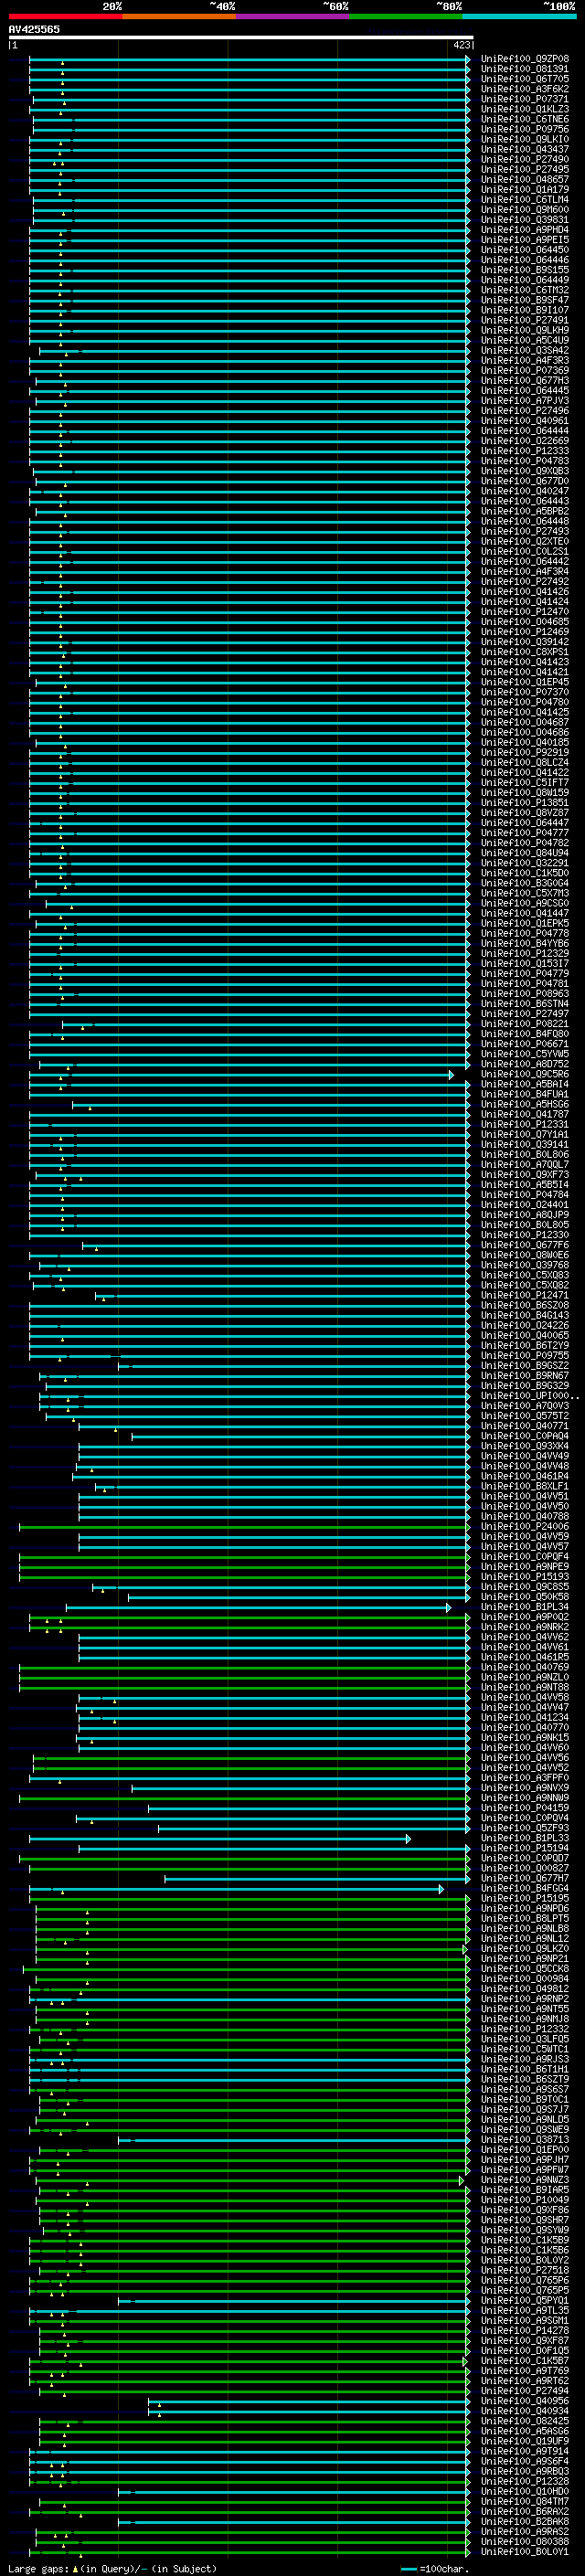Click hit label UniRef100_A9PHD4
The image size is (585, 2576).
click(x=524, y=230)
